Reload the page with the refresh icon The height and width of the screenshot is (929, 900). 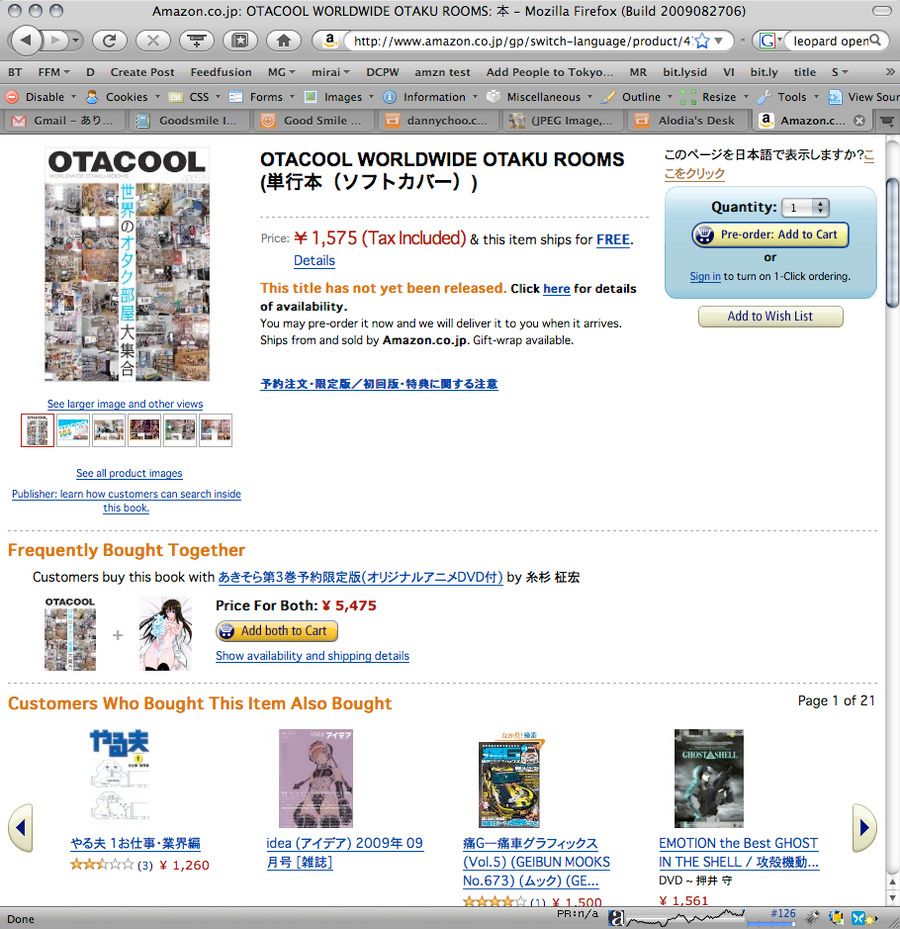point(109,41)
